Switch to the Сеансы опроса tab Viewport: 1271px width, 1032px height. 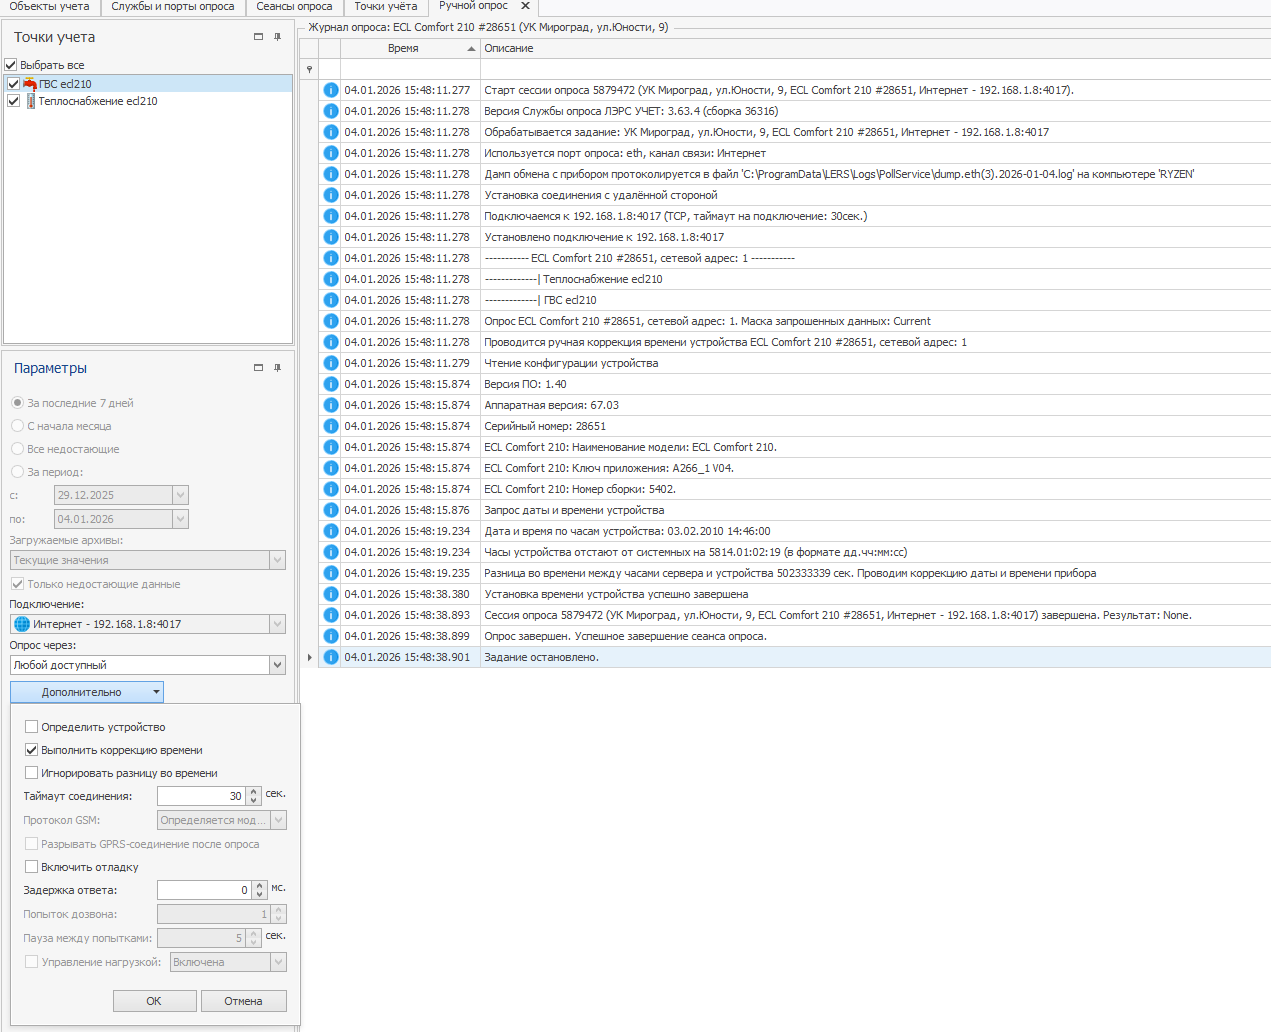coord(294,7)
